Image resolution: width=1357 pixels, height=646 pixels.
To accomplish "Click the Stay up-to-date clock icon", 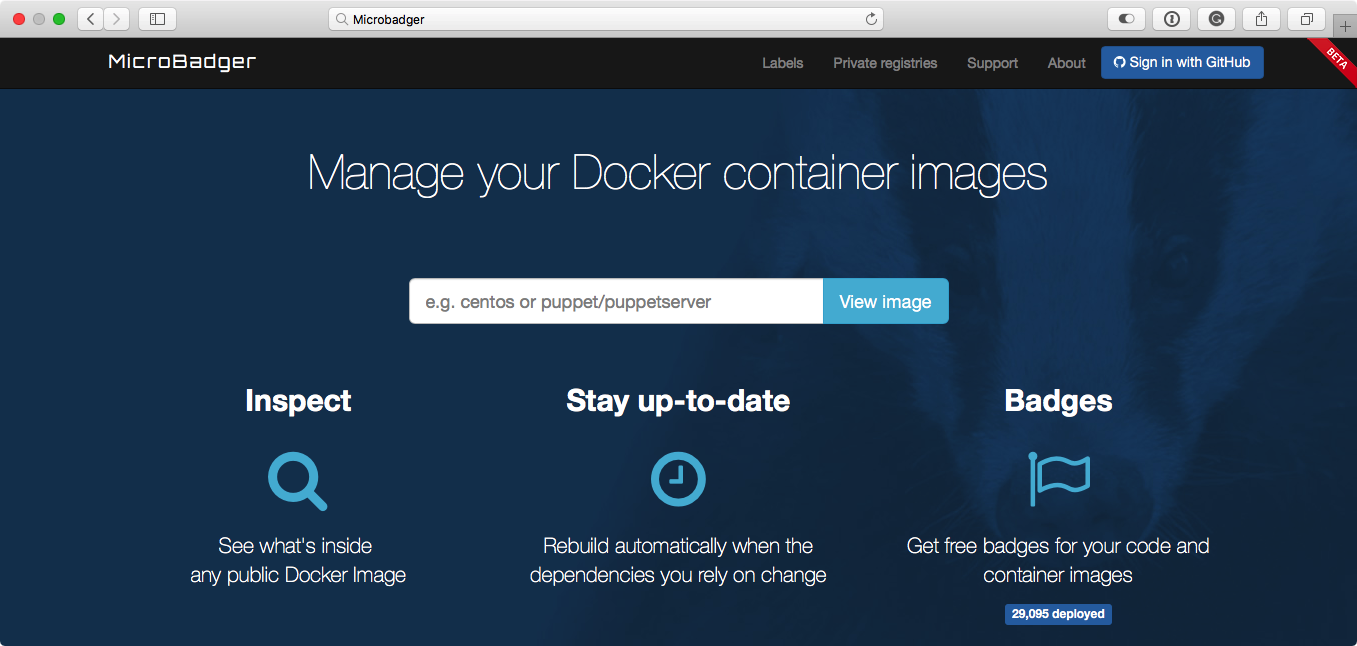I will coord(678,479).
